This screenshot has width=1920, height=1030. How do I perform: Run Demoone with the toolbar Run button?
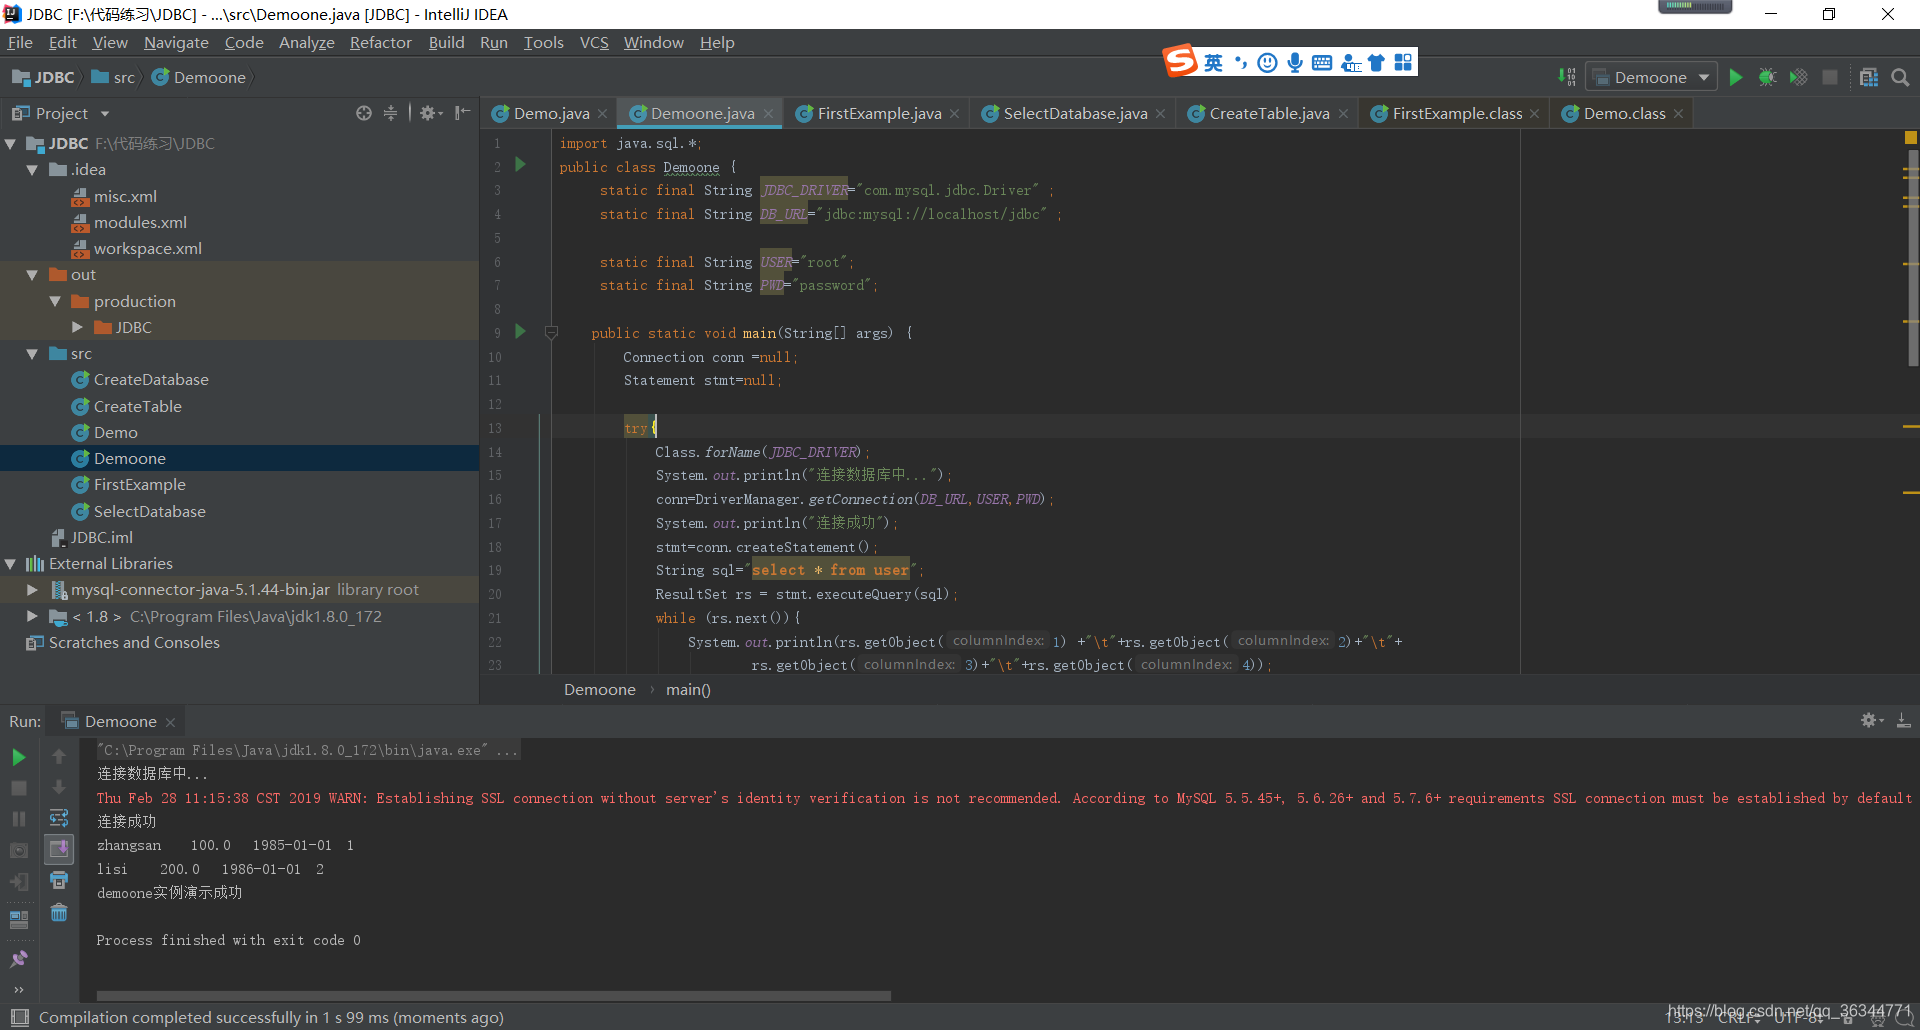tap(1736, 77)
